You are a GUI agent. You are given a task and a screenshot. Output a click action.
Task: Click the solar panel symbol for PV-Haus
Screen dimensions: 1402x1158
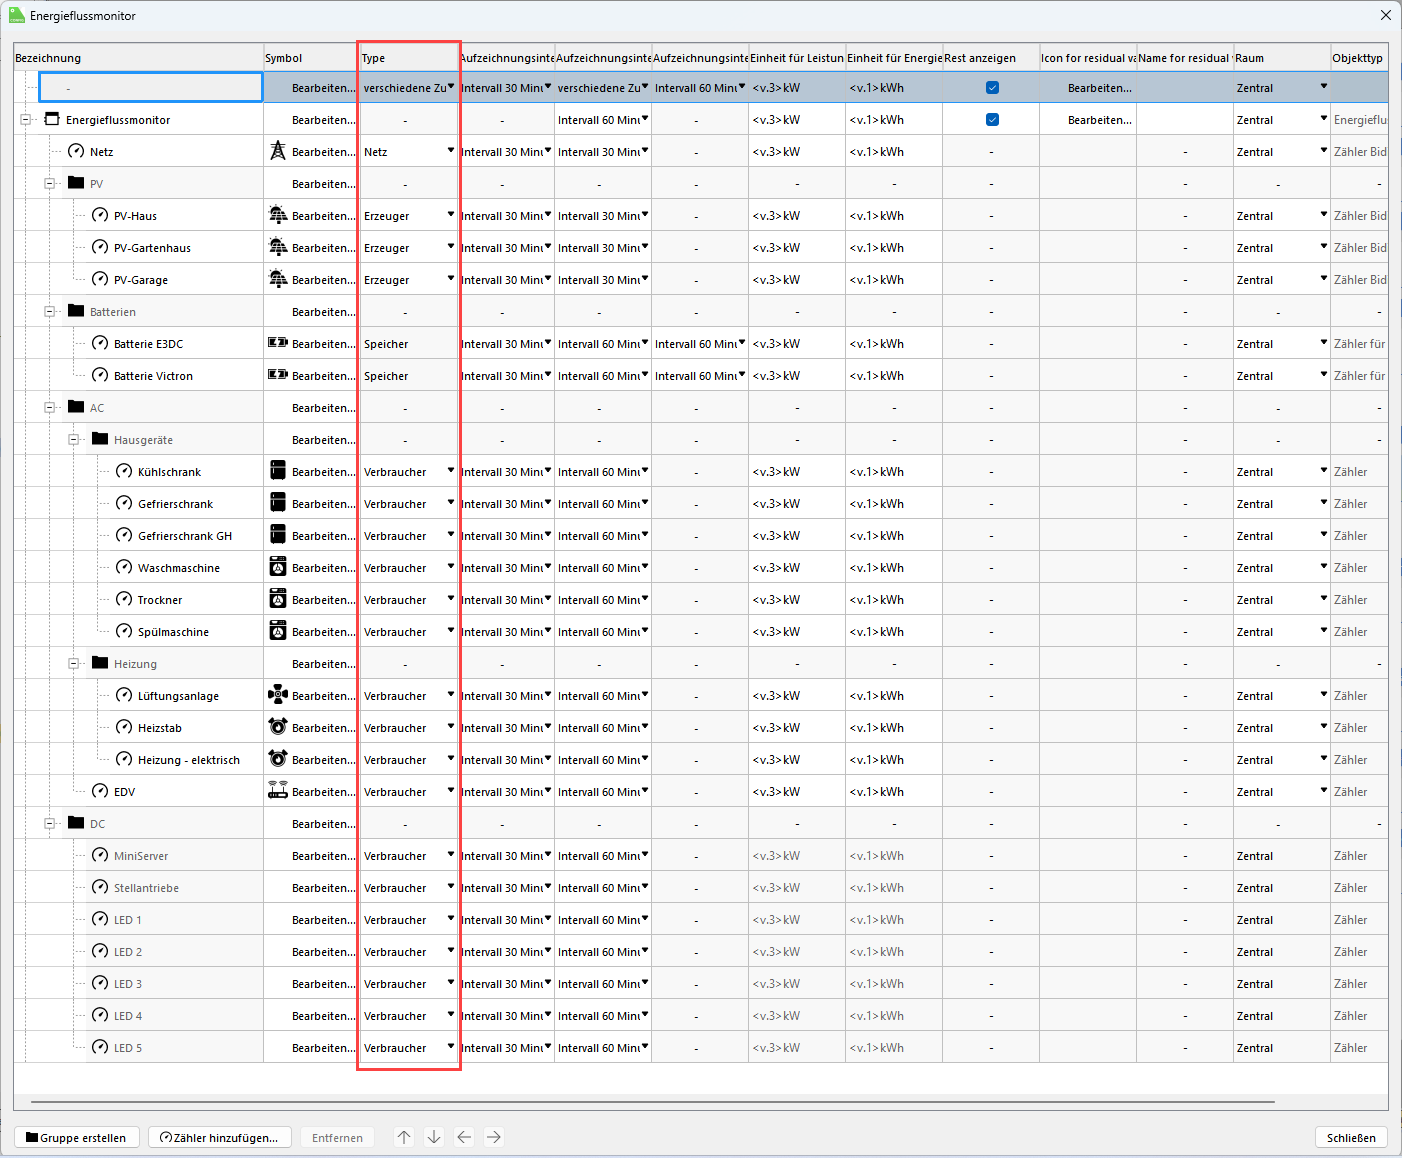click(x=278, y=215)
